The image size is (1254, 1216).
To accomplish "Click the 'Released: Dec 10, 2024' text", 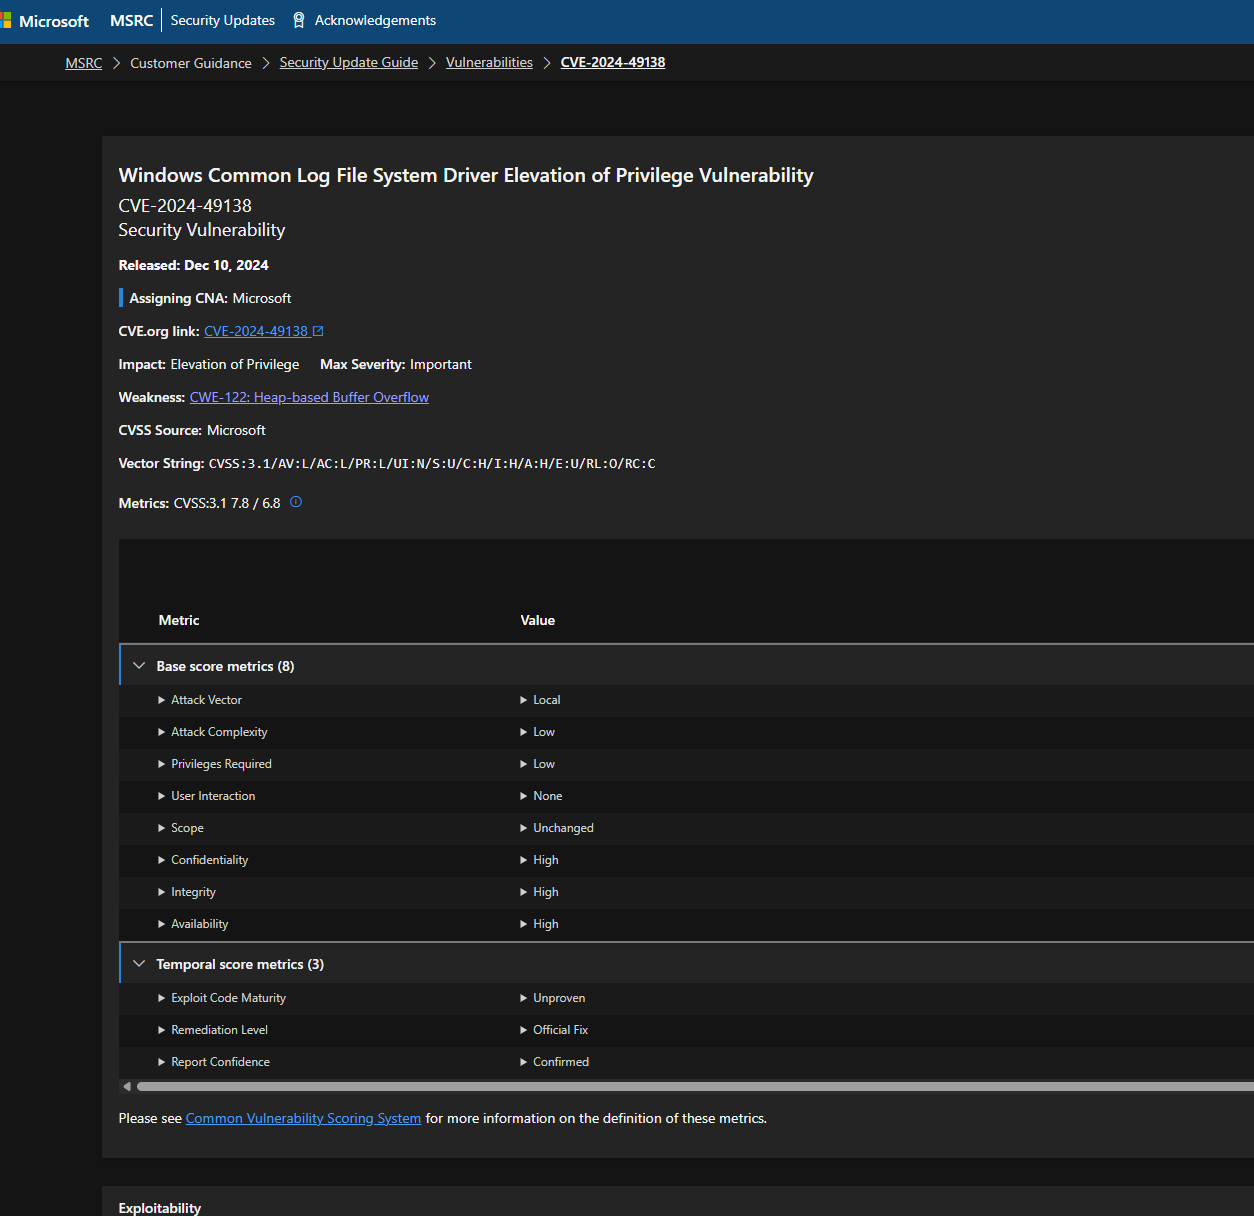I will click(194, 265).
